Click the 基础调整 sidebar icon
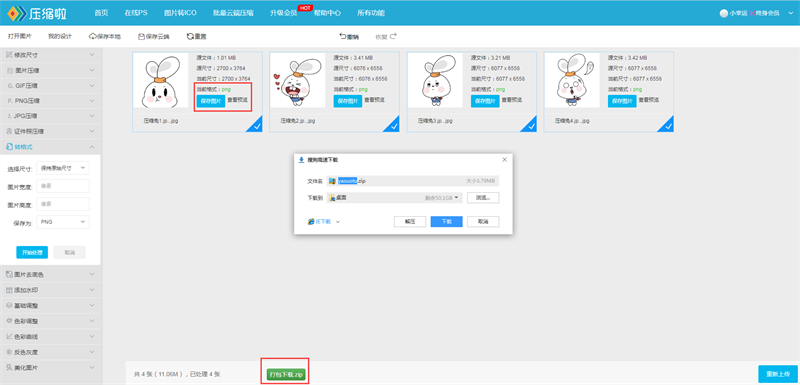Image resolution: width=800 pixels, height=385 pixels. (9, 305)
